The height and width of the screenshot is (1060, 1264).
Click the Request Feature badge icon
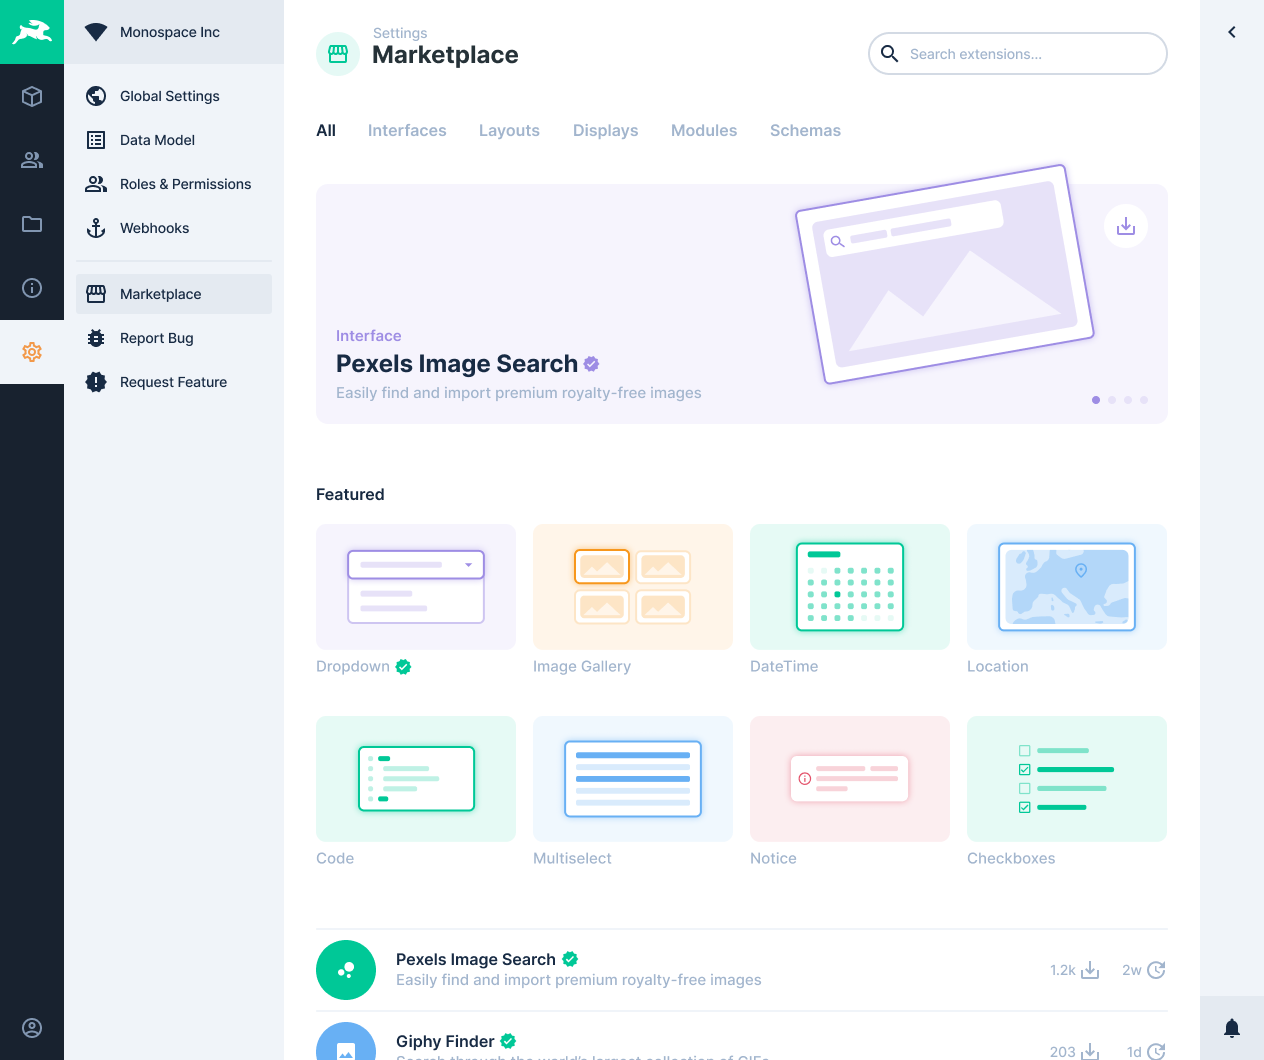(x=96, y=382)
